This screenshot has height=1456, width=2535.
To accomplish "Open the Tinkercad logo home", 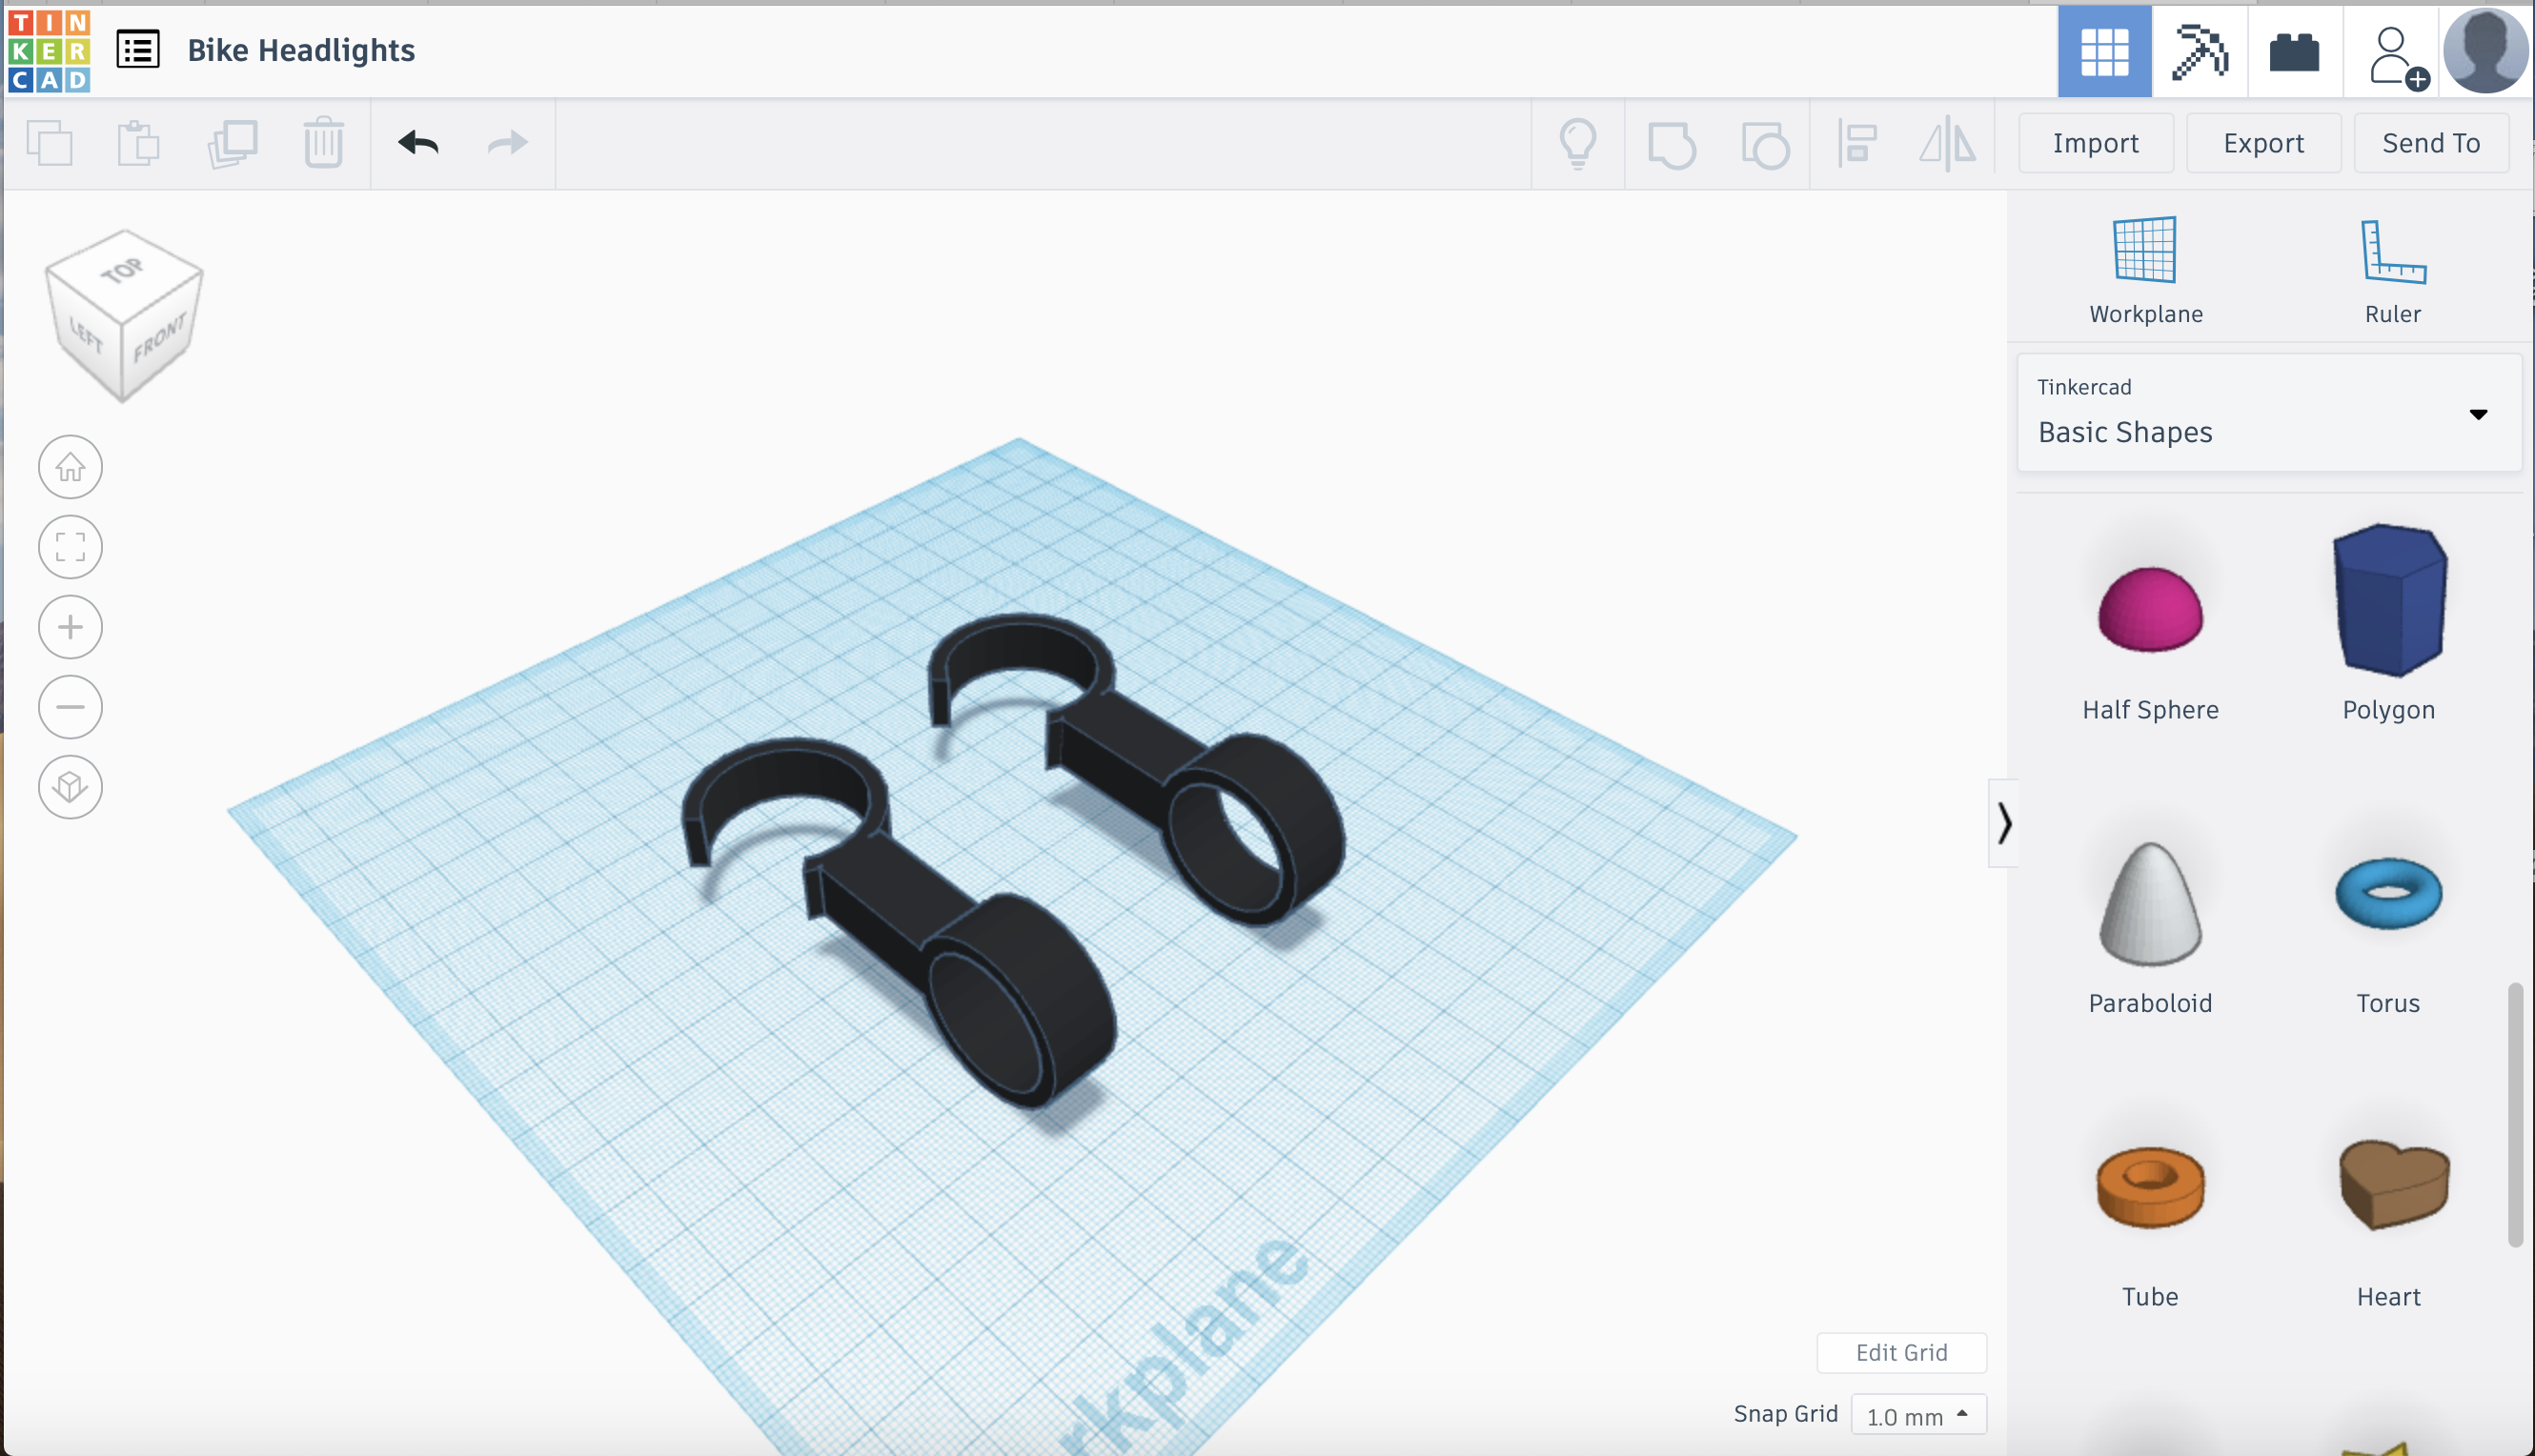I will 49,50.
